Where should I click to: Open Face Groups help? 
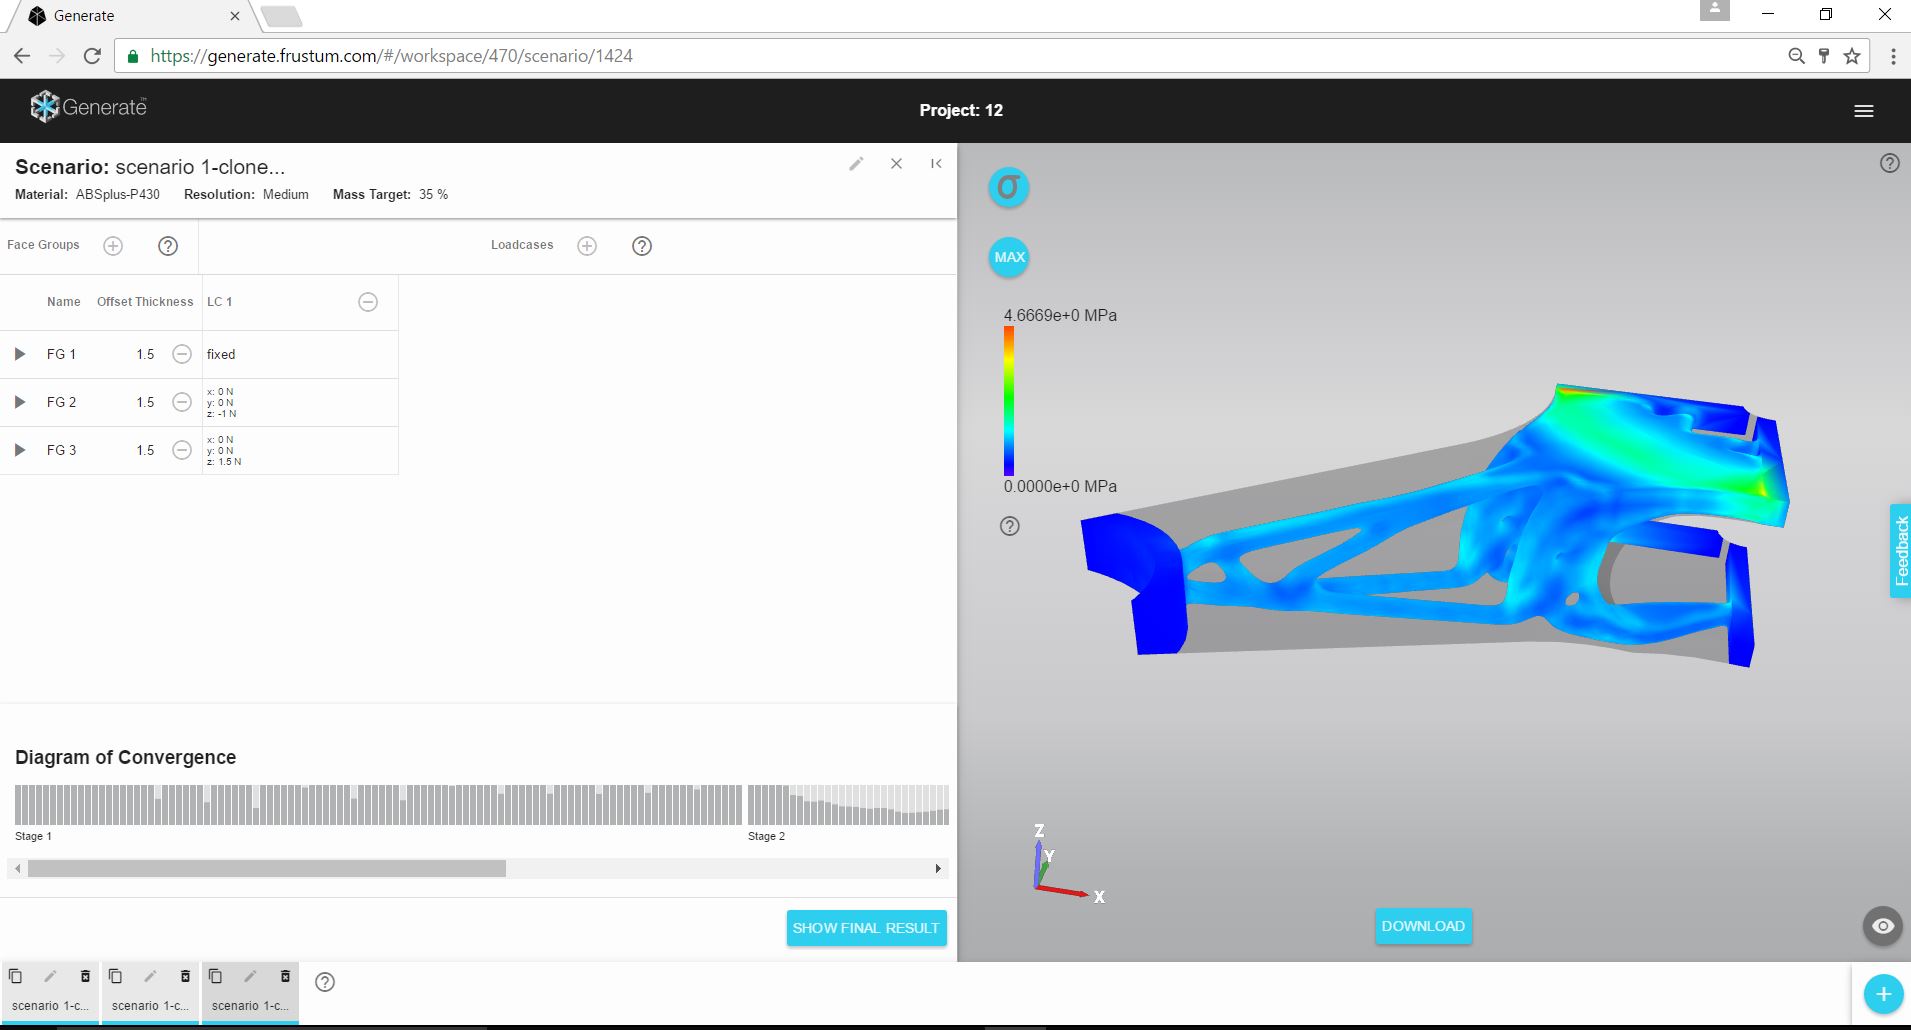point(168,246)
